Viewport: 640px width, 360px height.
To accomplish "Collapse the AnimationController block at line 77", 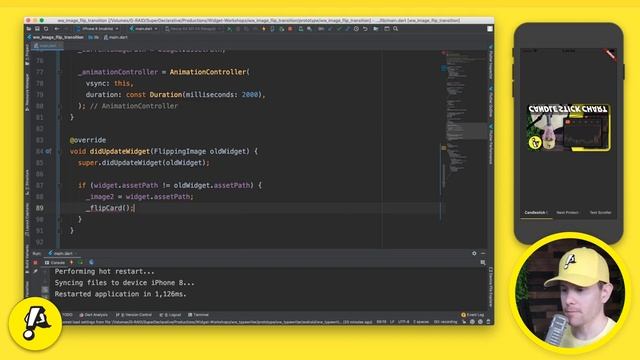I will pos(60,72).
